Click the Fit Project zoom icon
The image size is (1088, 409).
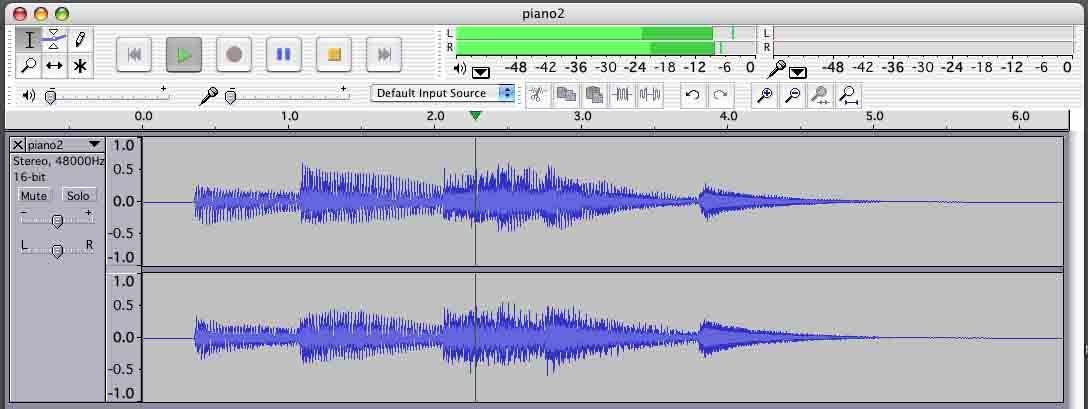(848, 95)
